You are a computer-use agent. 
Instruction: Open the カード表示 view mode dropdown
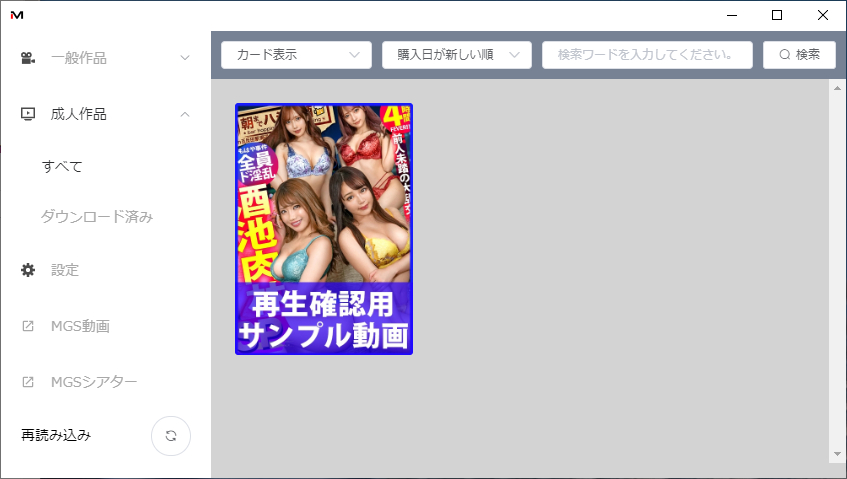click(297, 55)
